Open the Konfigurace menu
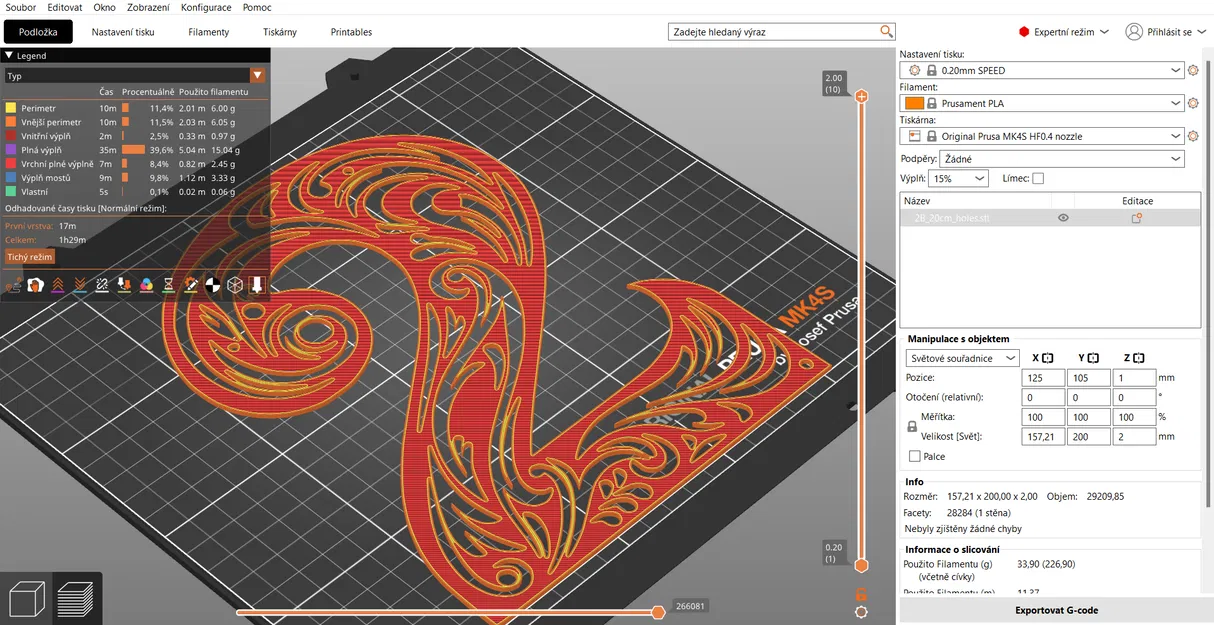 pos(206,7)
